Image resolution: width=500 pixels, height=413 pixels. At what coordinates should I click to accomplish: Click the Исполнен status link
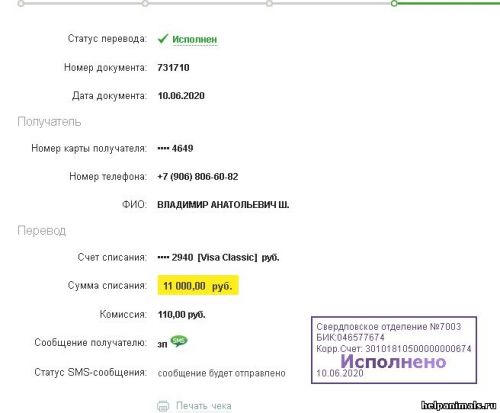195,39
